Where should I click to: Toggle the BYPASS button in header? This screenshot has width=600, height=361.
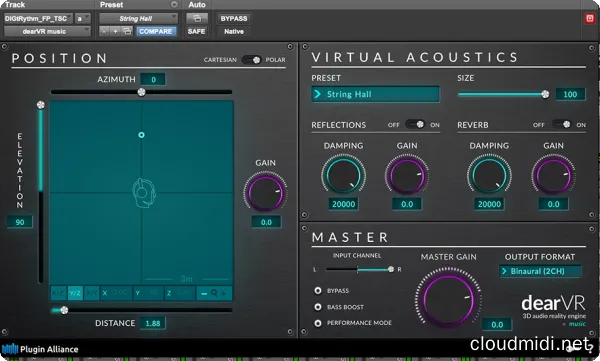pyautogui.click(x=233, y=18)
